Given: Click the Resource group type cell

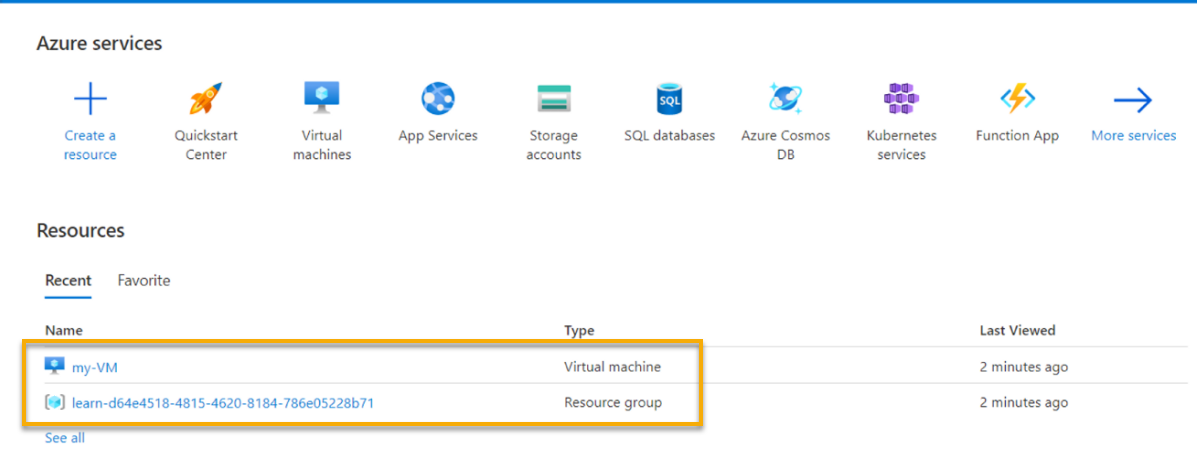Looking at the screenshot, I should coord(613,402).
